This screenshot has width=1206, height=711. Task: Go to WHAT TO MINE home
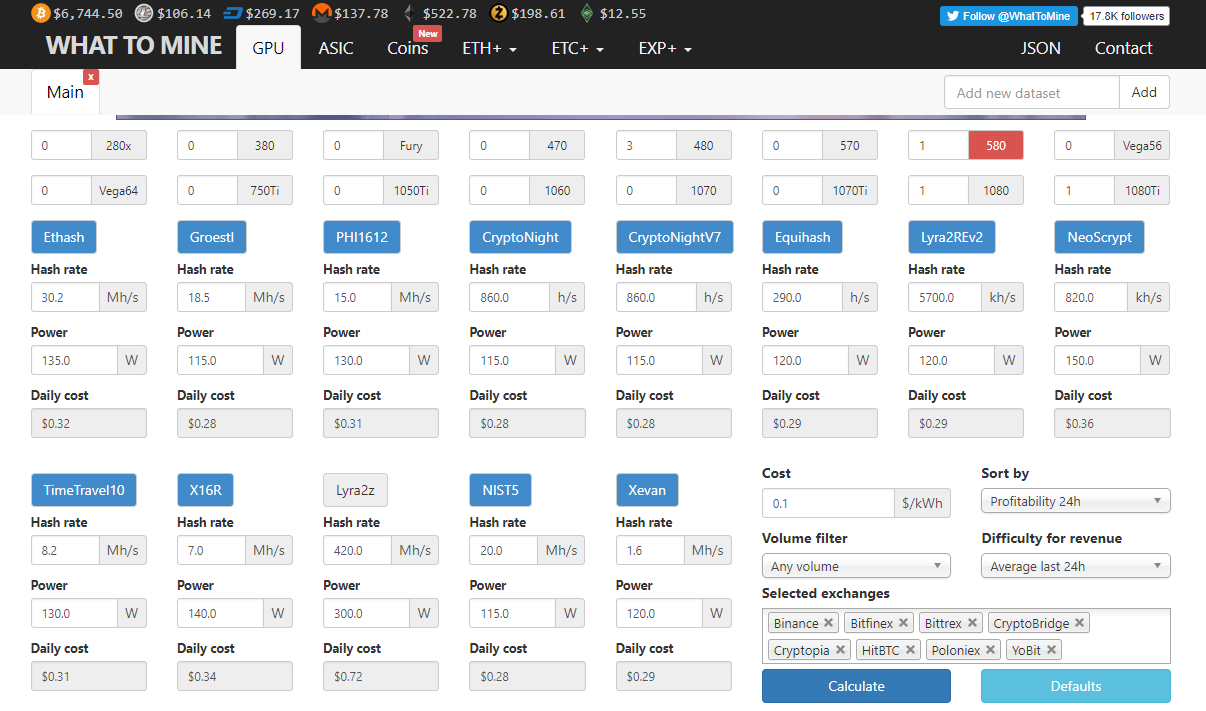(x=134, y=46)
